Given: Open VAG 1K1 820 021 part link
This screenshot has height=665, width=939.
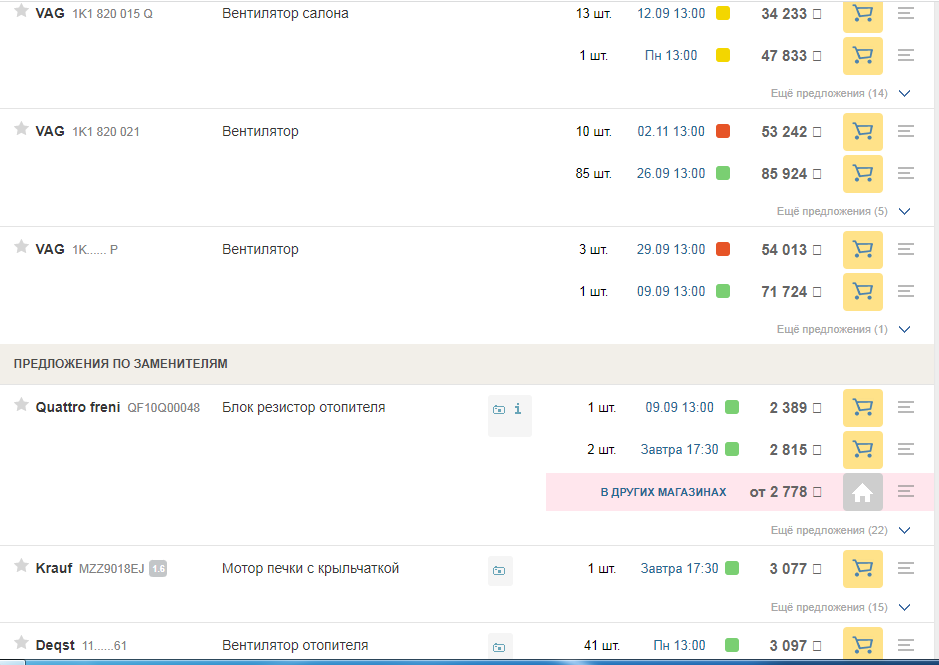Looking at the screenshot, I should (105, 132).
